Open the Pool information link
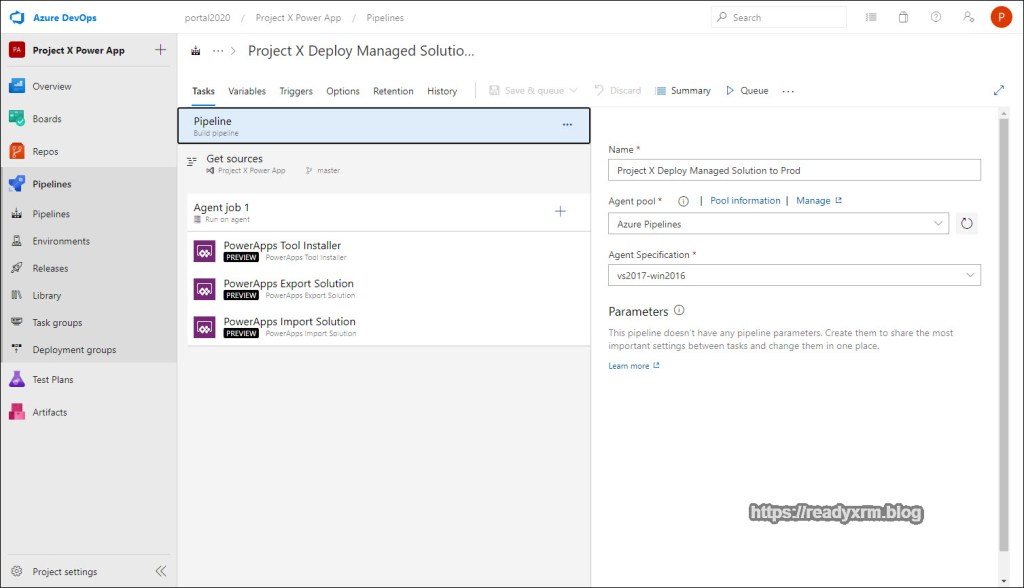The height and width of the screenshot is (588, 1024). click(745, 201)
